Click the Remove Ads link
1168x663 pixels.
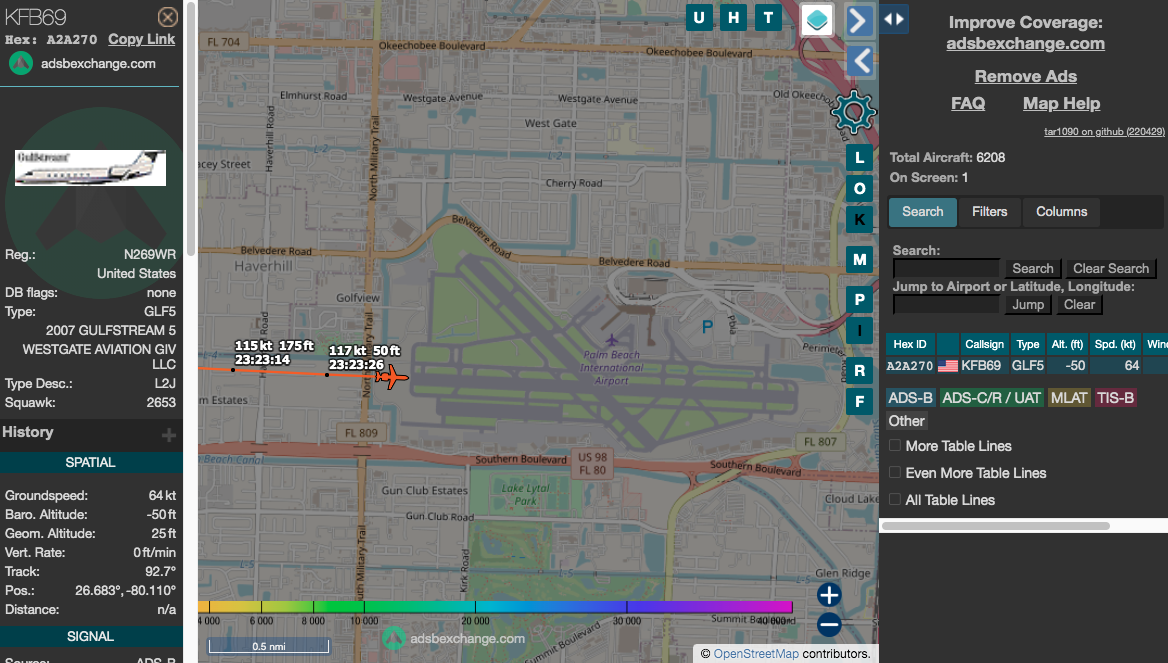click(1025, 76)
